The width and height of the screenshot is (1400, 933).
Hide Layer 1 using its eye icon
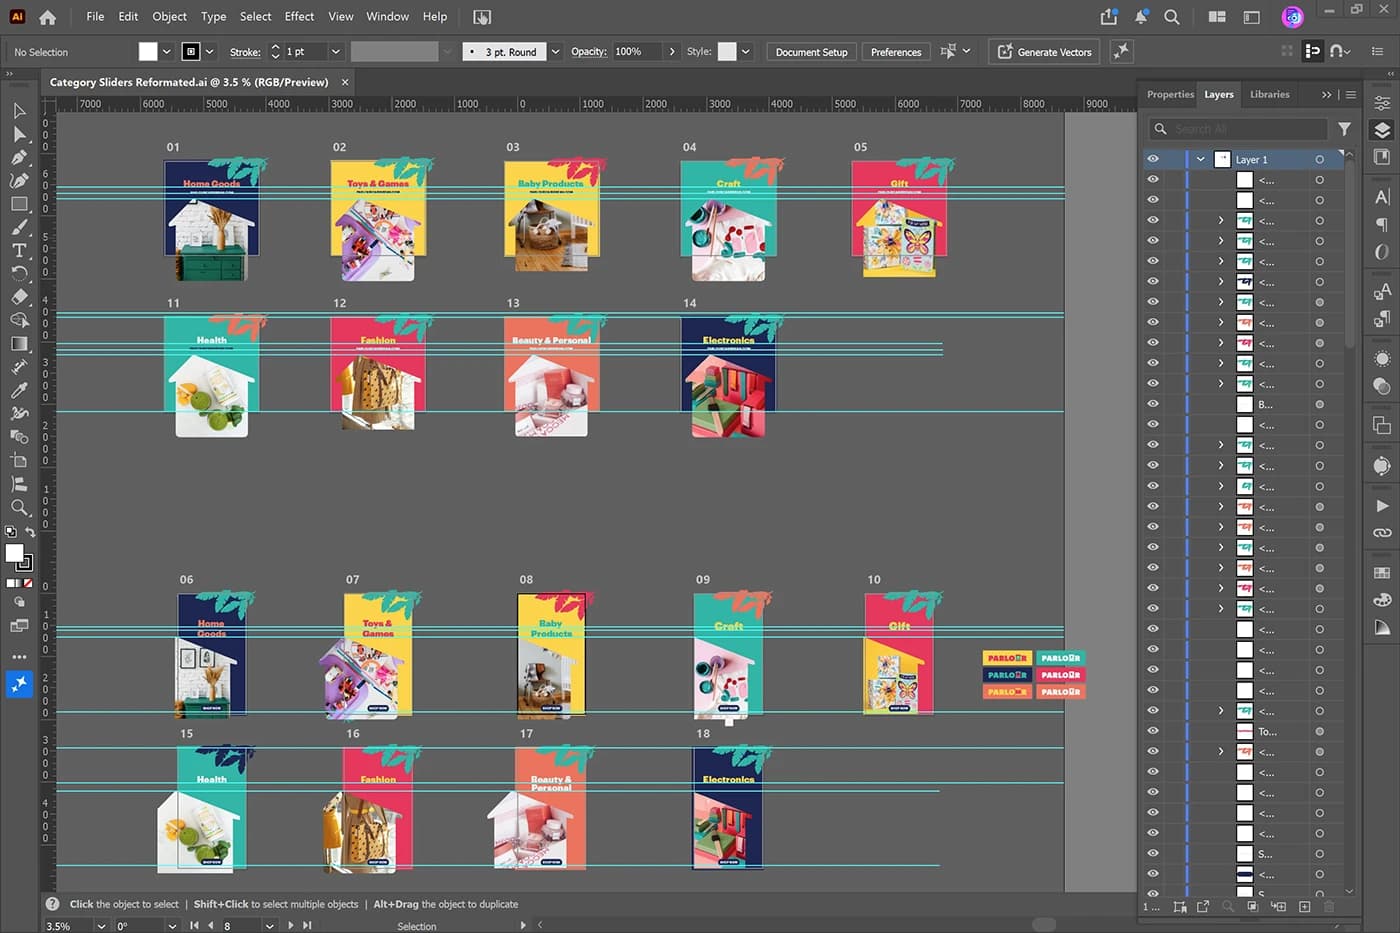point(1153,159)
